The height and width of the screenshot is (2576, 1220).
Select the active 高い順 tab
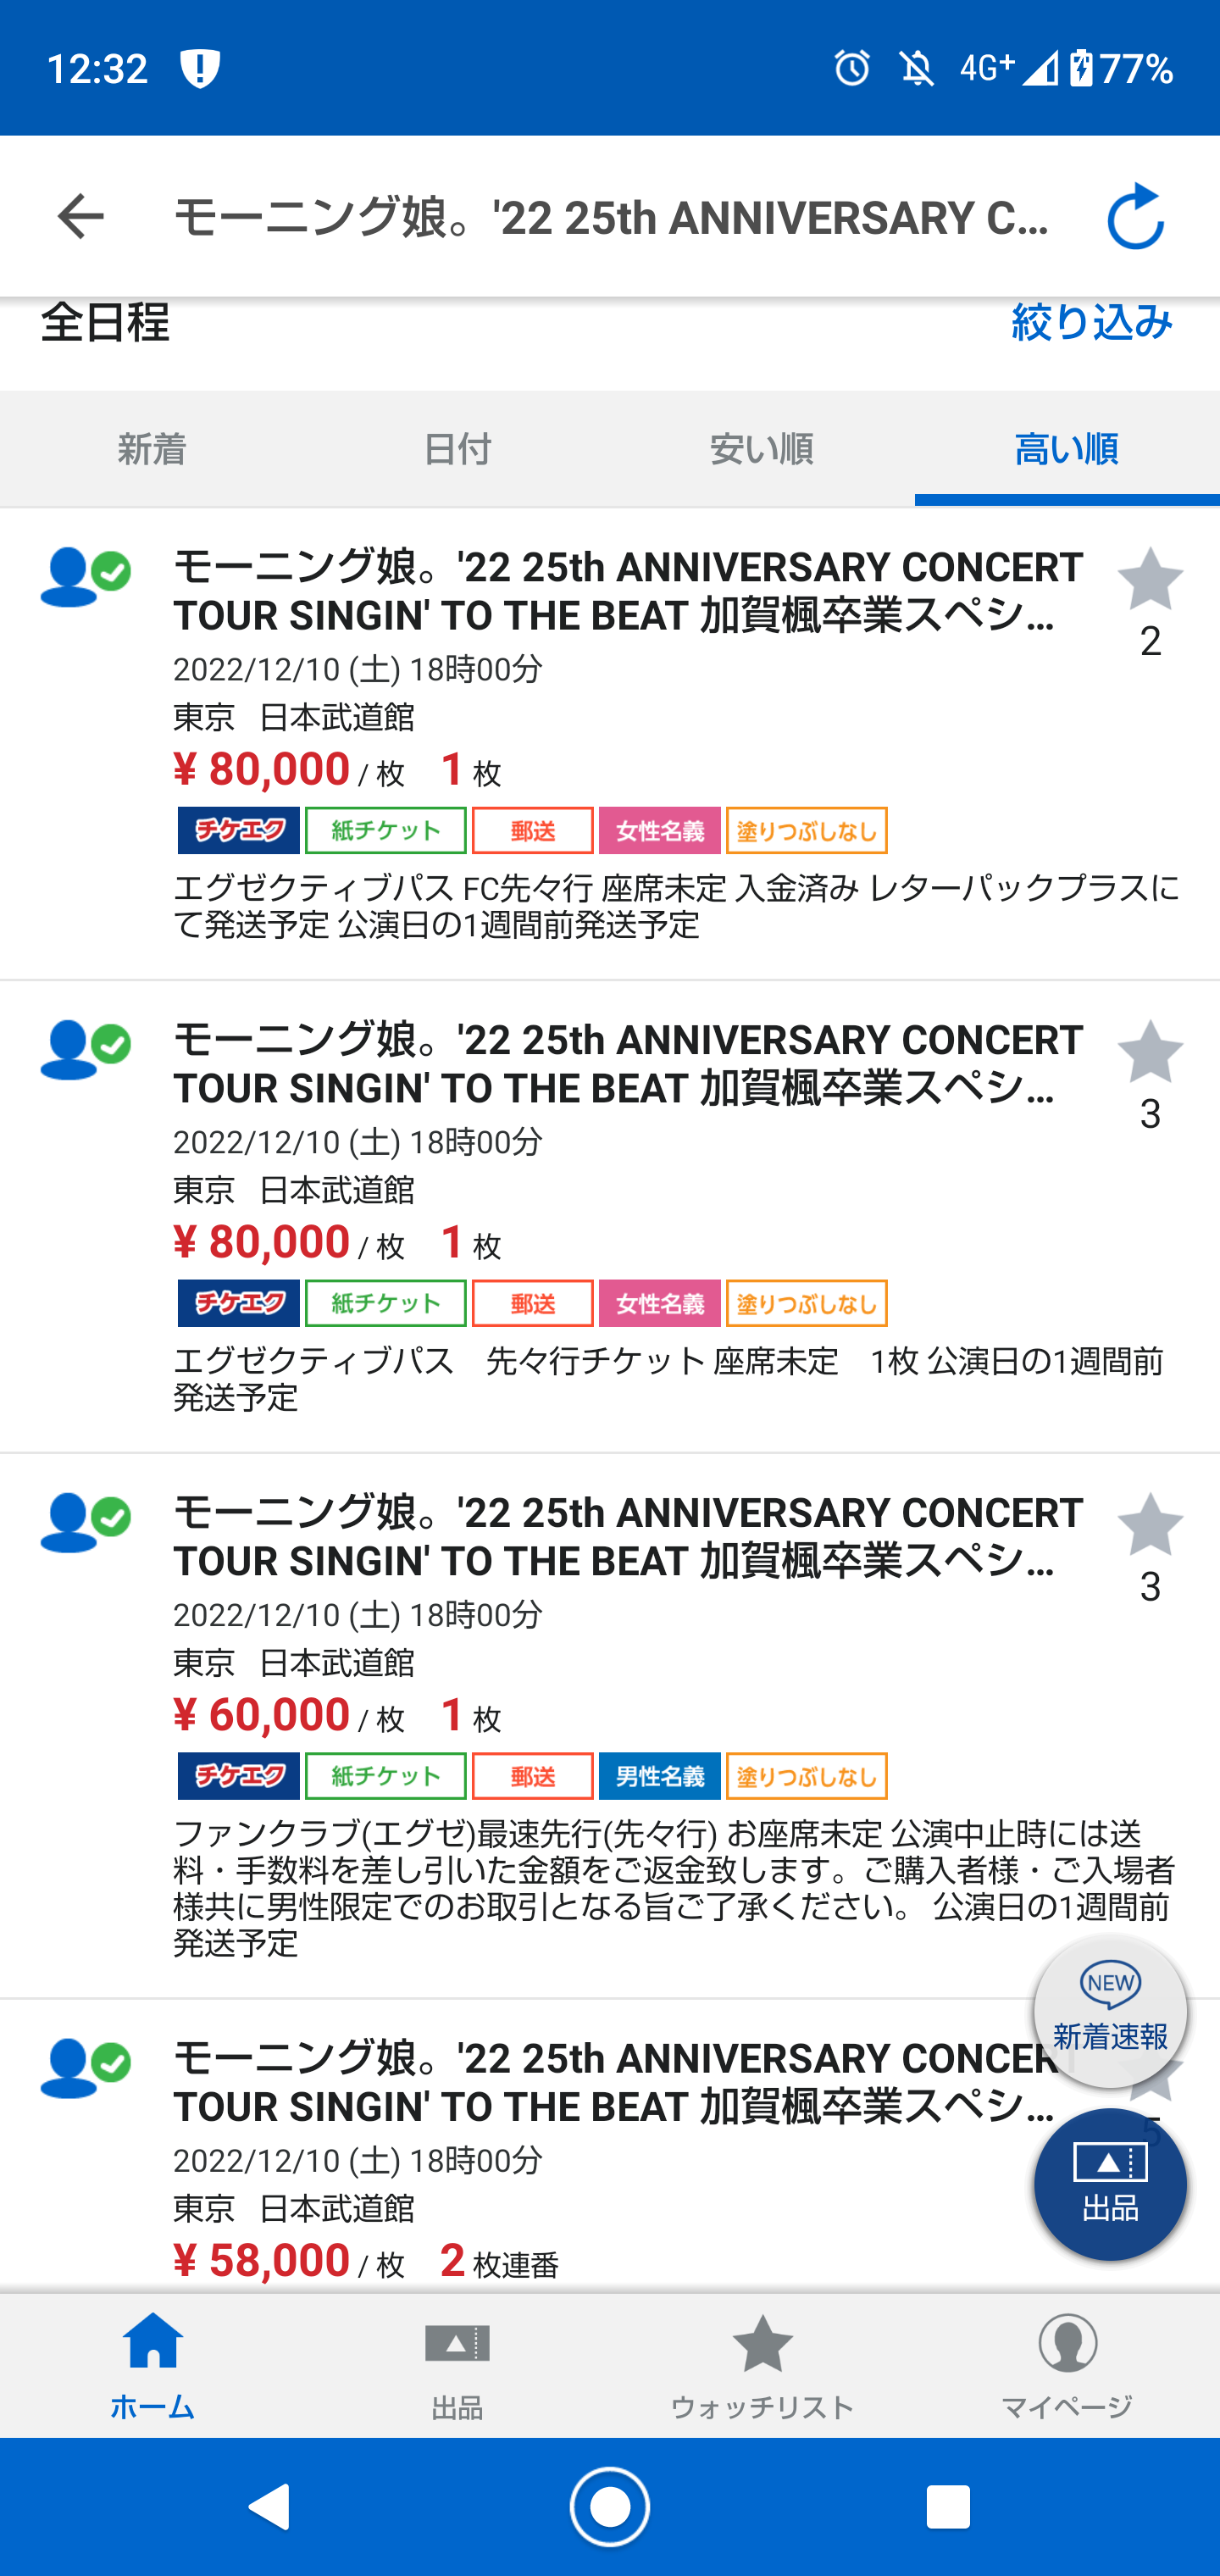1067,449
